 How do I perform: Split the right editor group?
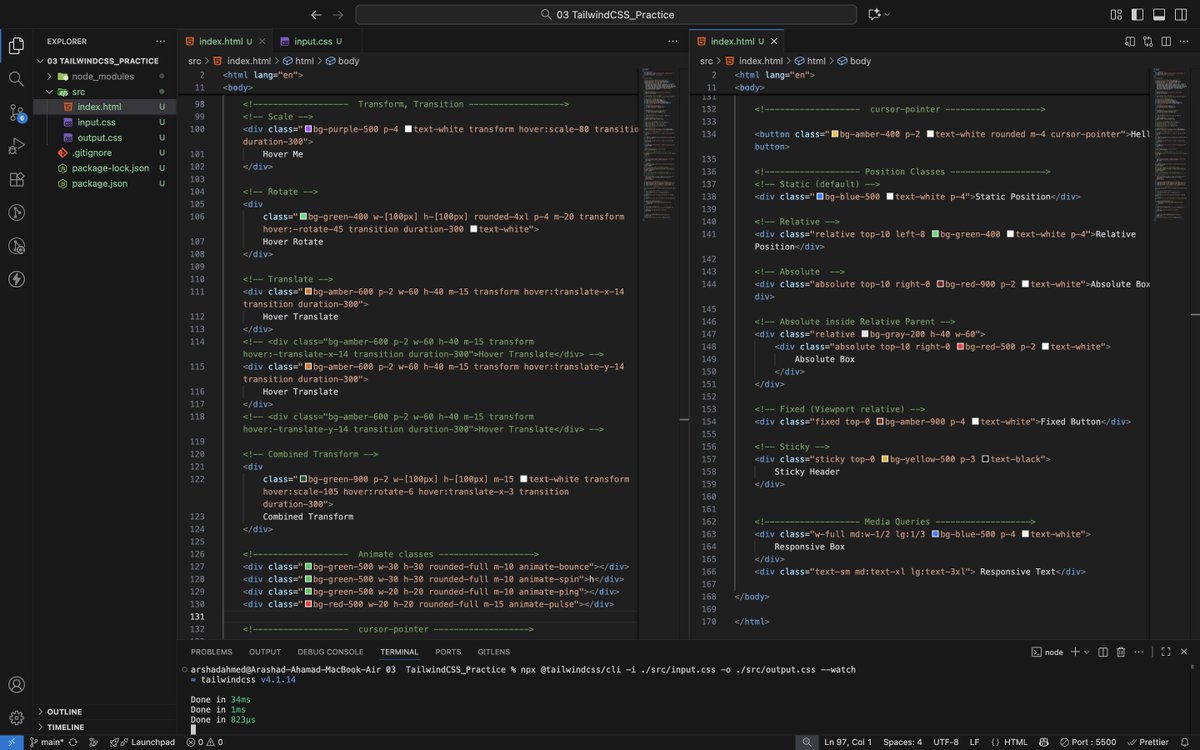(1165, 41)
